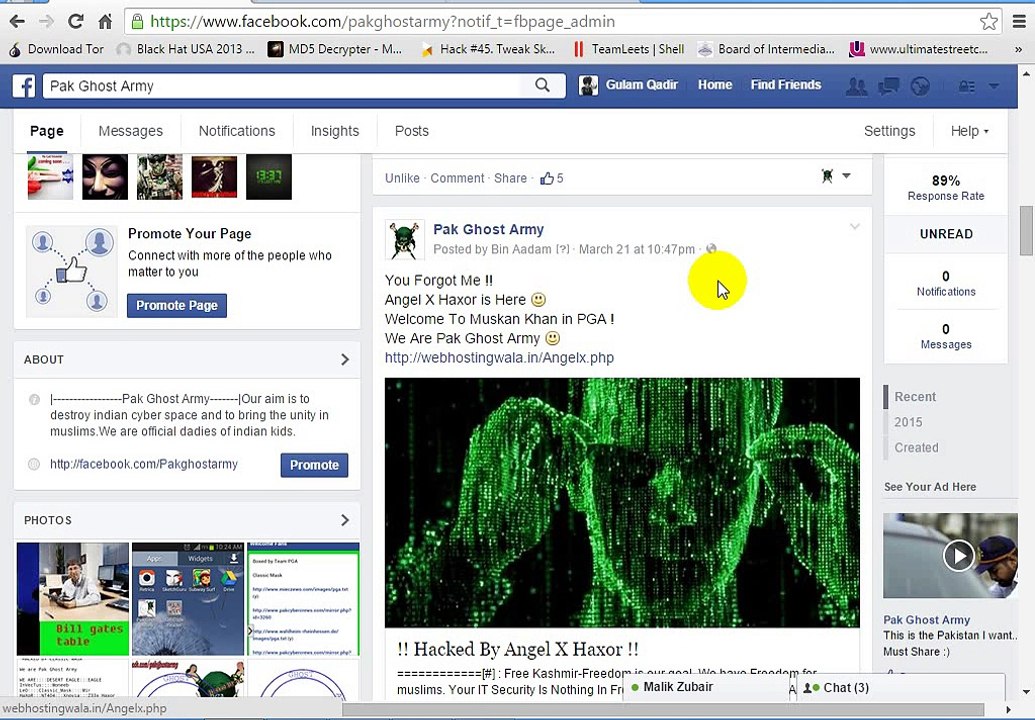The width and height of the screenshot is (1035, 720).
Task: Open the privacy shortcuts lock icon
Action: pos(966,86)
